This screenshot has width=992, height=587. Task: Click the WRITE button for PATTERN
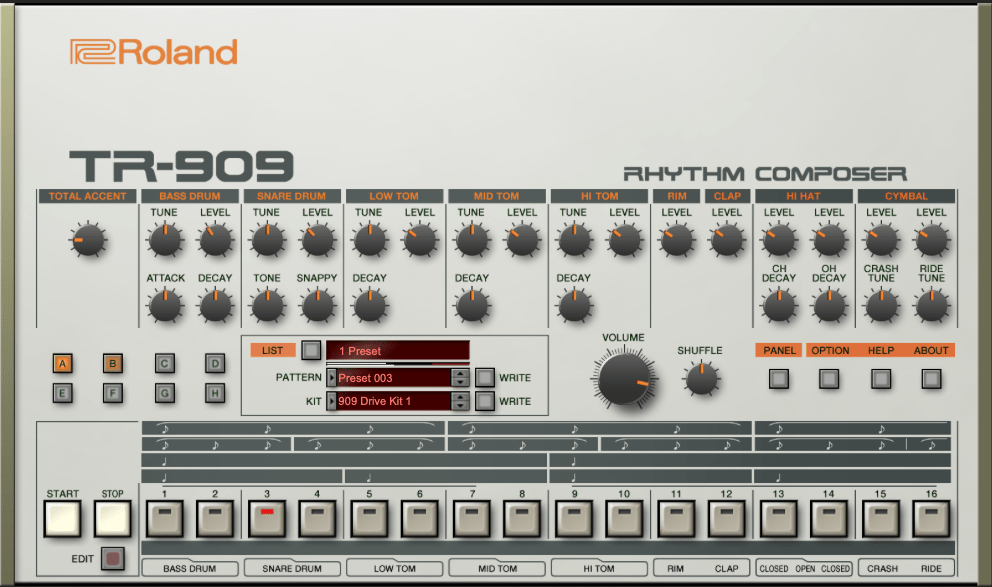coord(485,378)
